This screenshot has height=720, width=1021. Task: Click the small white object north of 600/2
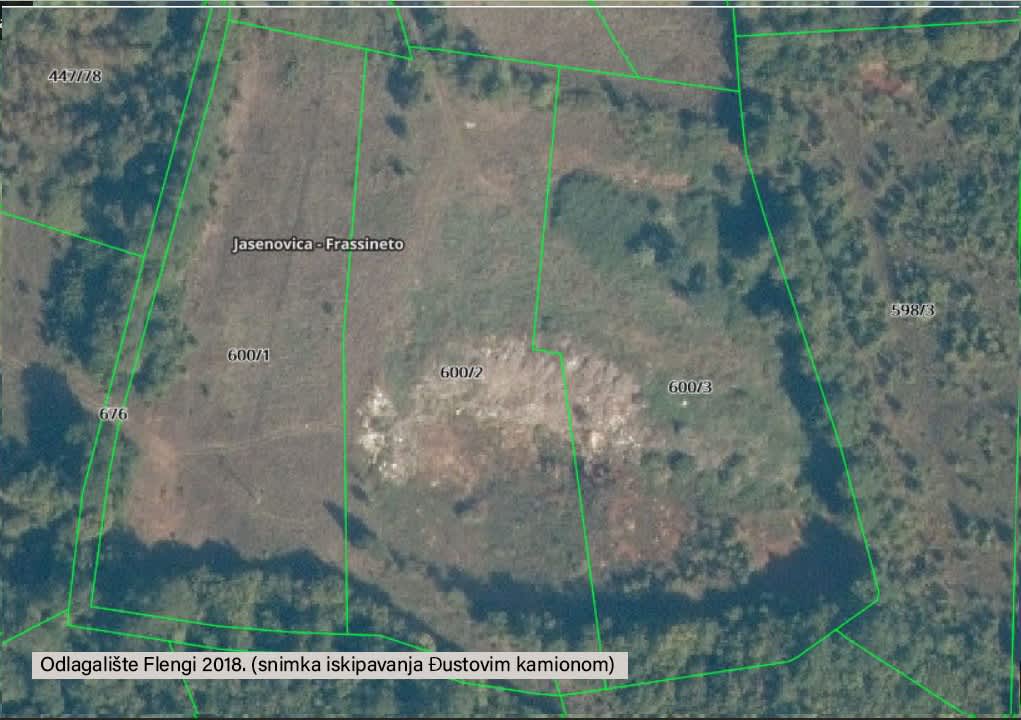(470, 125)
